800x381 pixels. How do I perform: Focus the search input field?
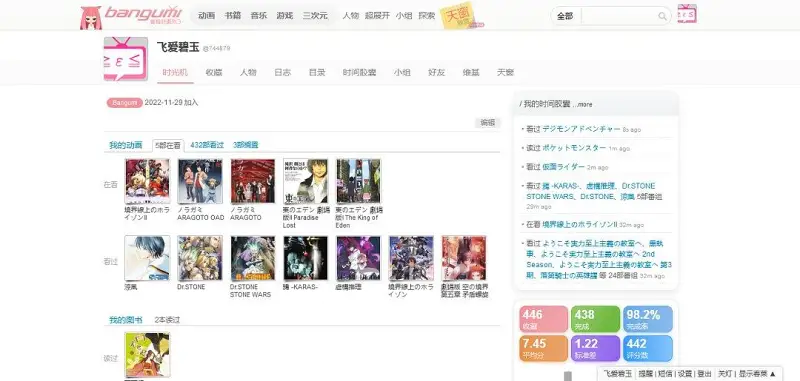pos(618,16)
